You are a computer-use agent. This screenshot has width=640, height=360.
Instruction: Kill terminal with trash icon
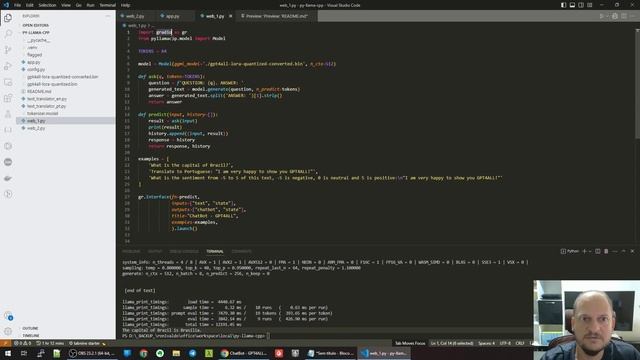tap(606, 251)
